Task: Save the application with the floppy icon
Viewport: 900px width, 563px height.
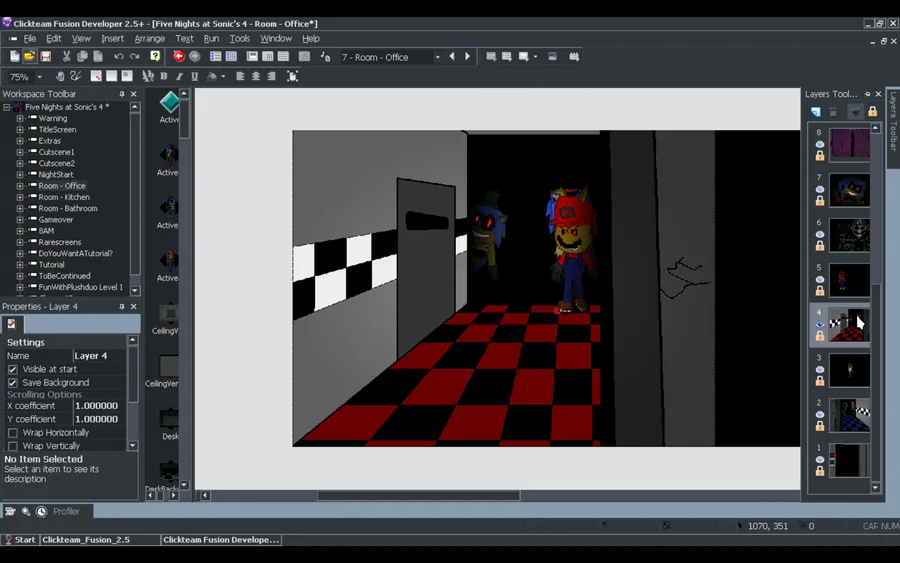Action: point(45,56)
